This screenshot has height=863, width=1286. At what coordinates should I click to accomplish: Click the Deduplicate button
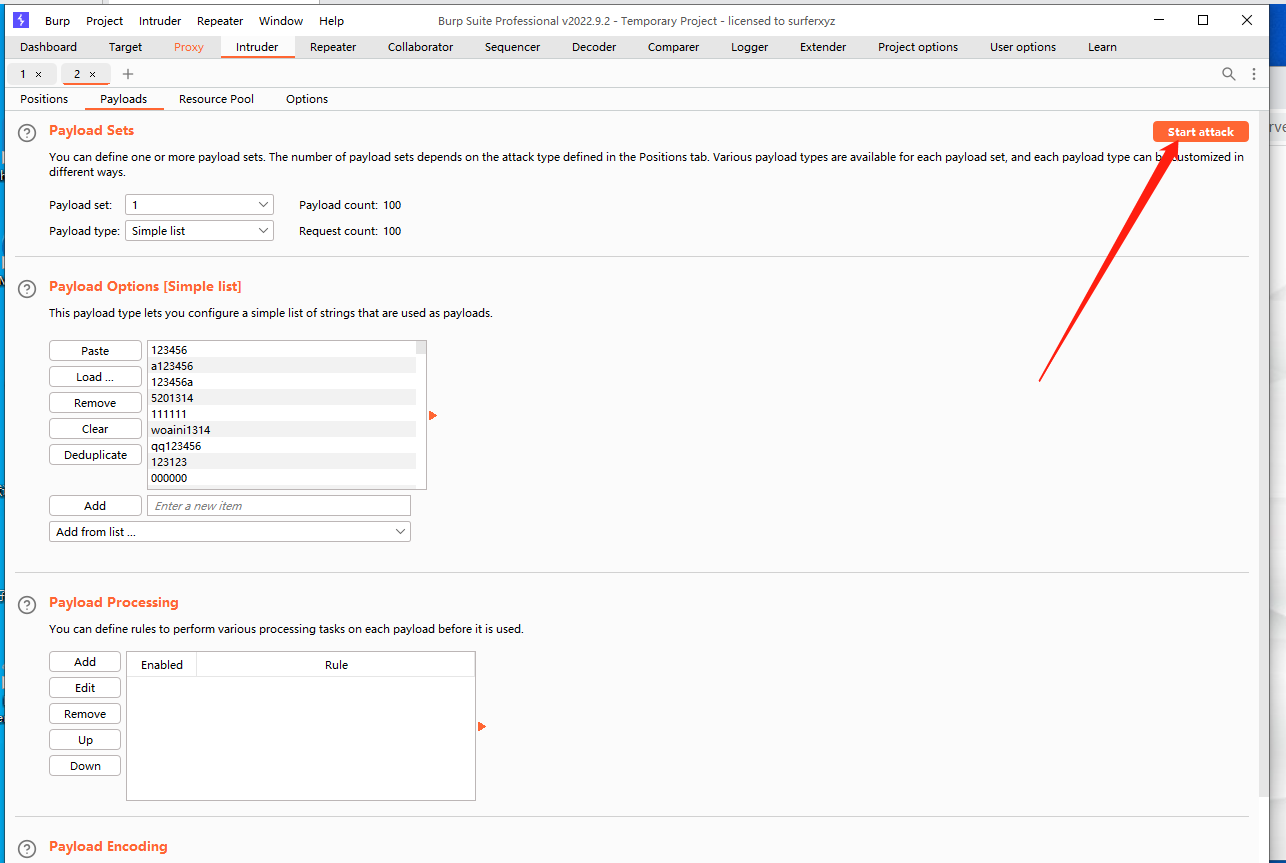pyautogui.click(x=95, y=455)
